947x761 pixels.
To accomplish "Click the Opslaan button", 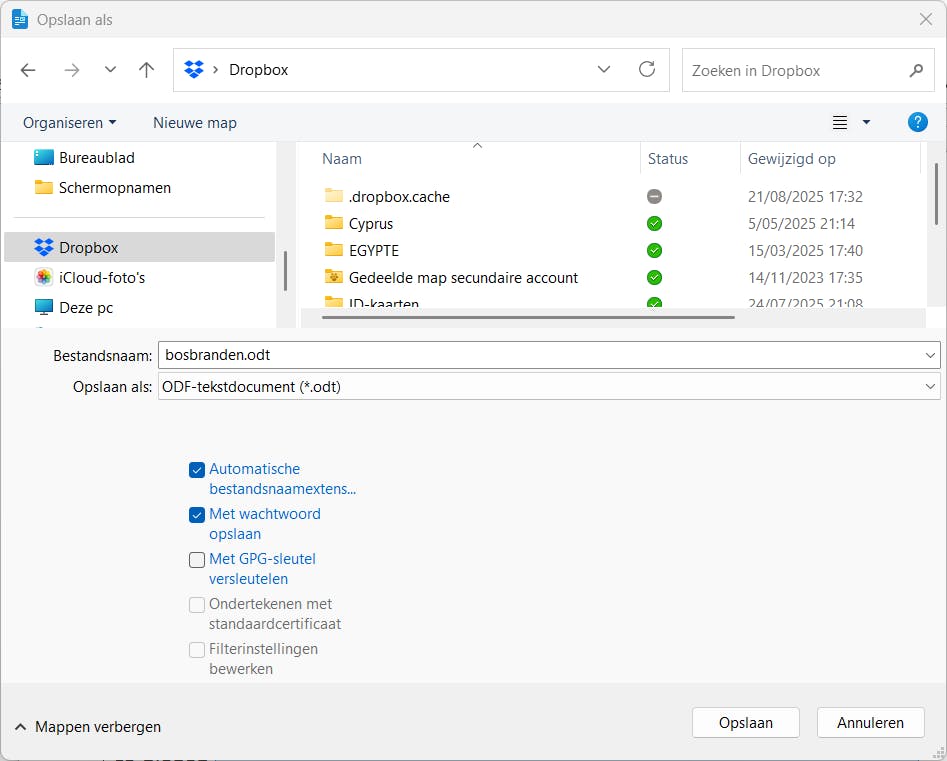I will coord(745,722).
